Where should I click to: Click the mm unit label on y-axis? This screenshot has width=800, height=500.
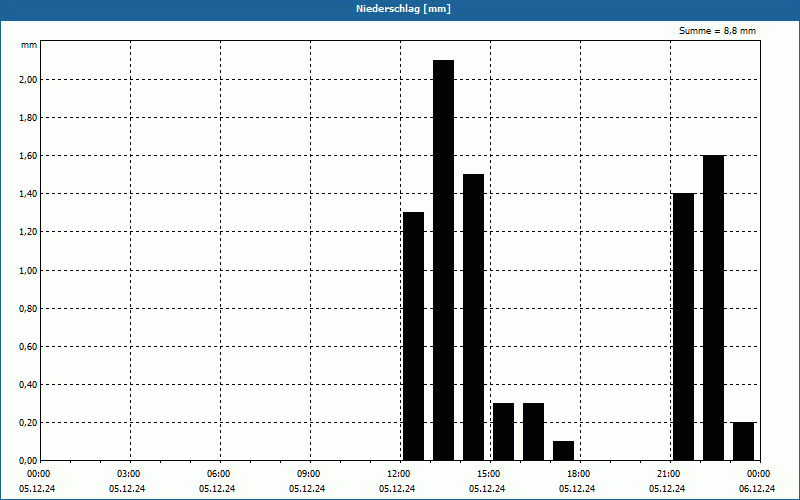coord(29,45)
